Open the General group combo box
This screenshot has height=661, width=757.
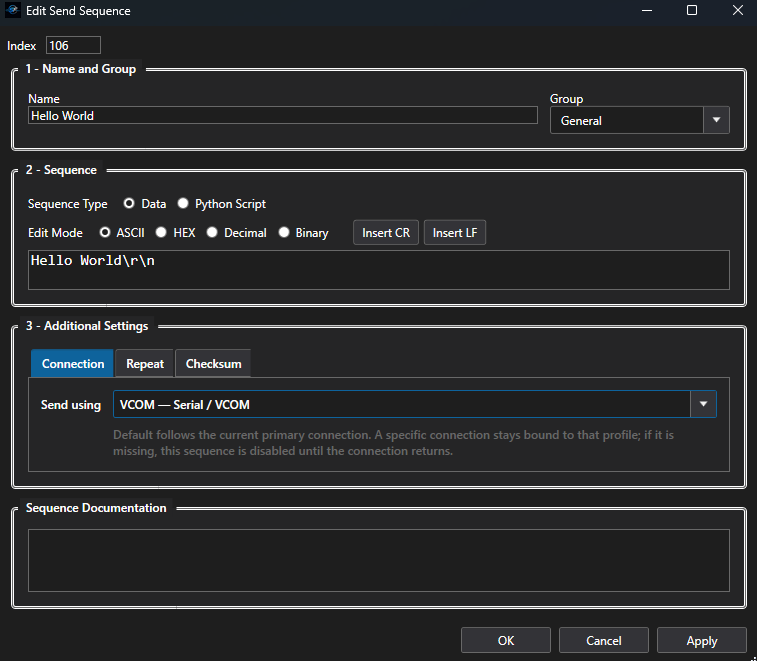click(640, 120)
